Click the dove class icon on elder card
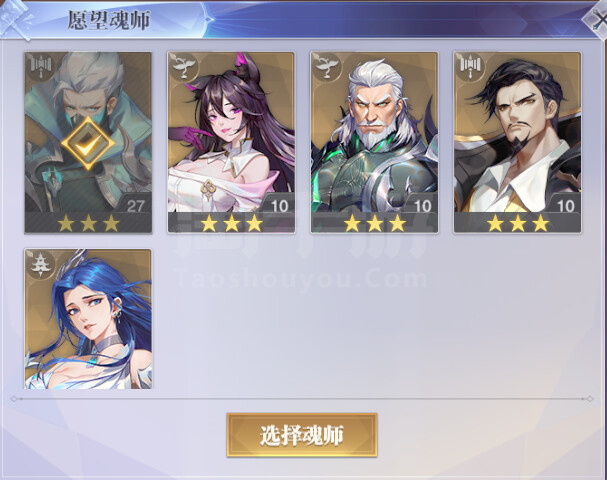 [326, 67]
